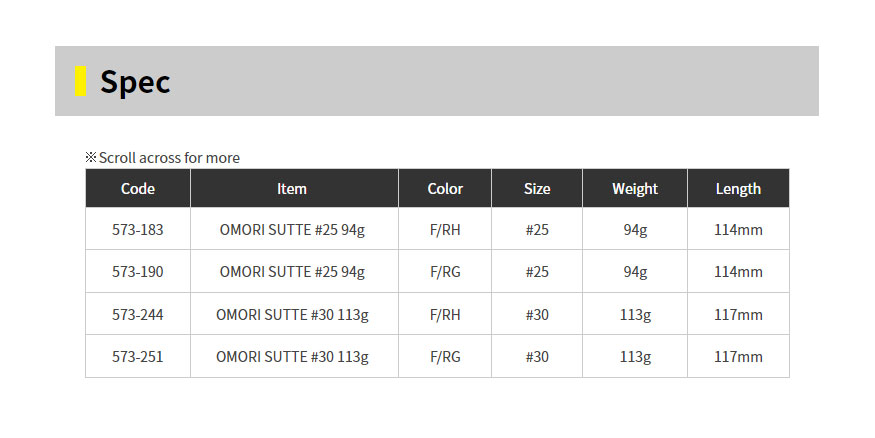This screenshot has width=875, height=438.
Task: Click F/RH color cell in 573-244 row
Action: pyautogui.click(x=445, y=315)
